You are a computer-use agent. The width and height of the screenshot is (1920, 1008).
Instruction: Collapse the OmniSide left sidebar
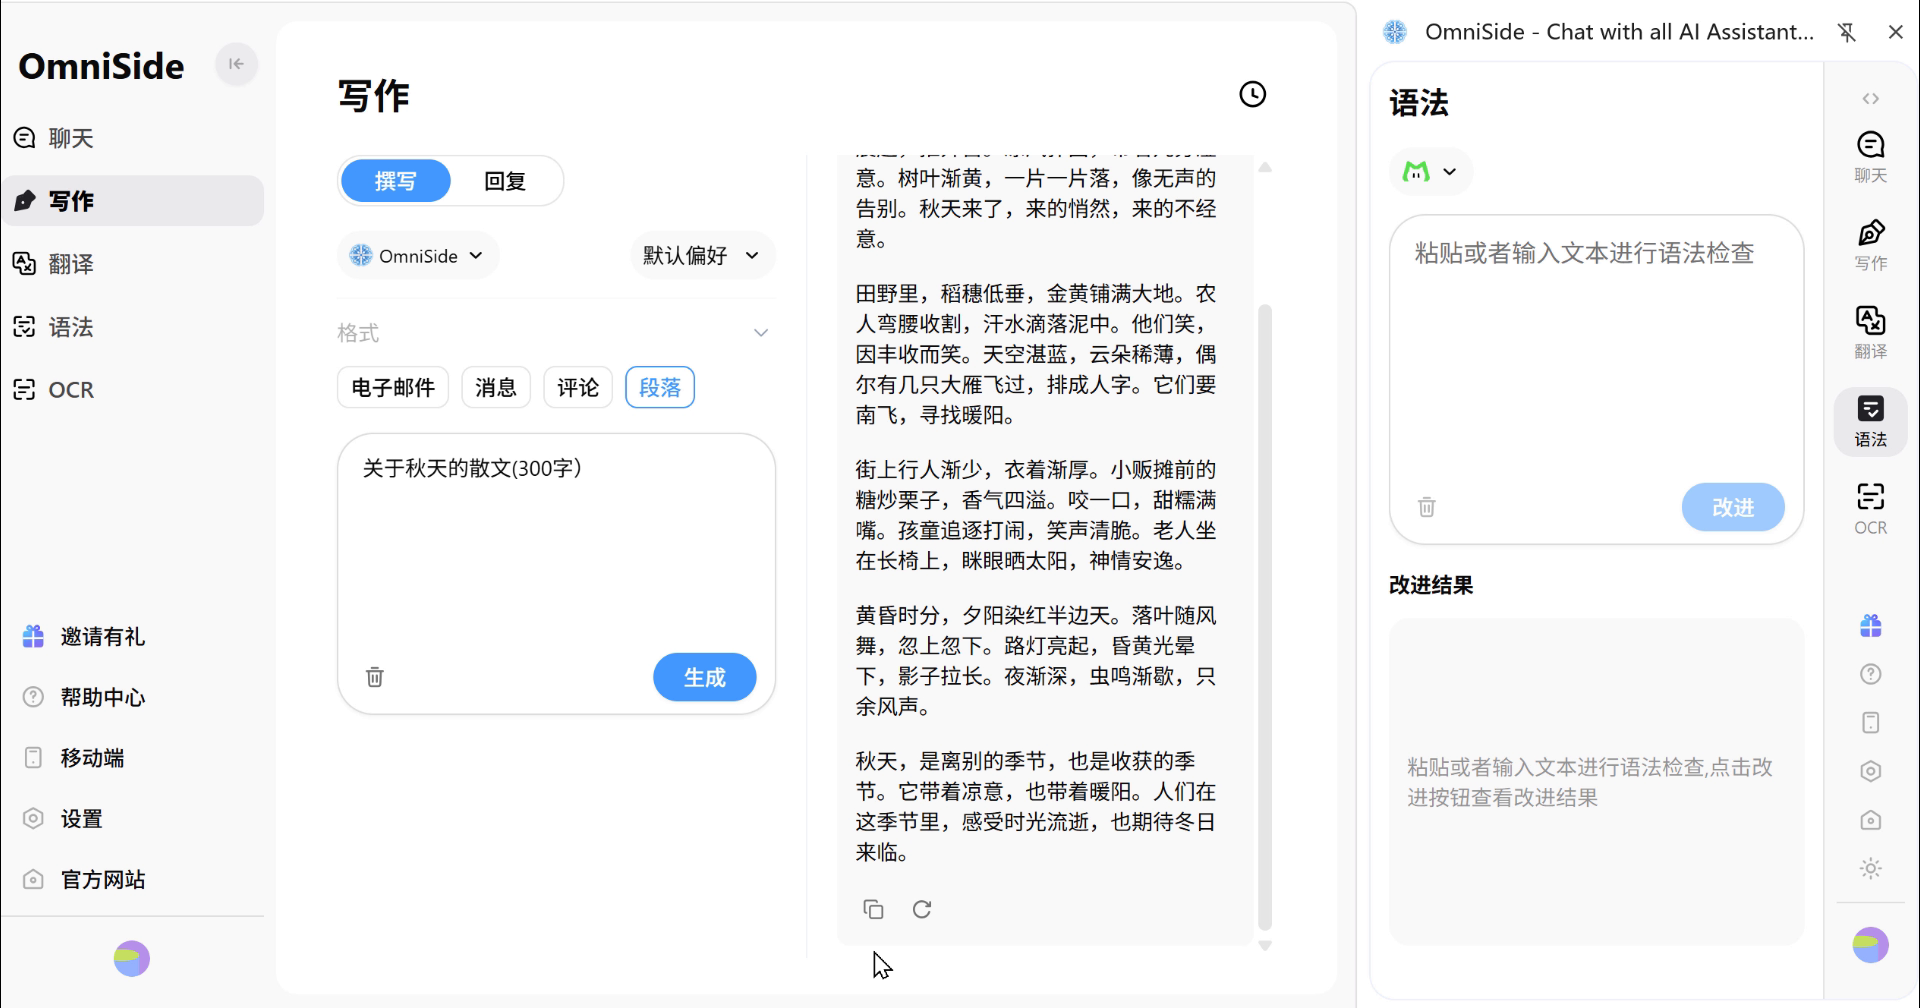(x=236, y=64)
